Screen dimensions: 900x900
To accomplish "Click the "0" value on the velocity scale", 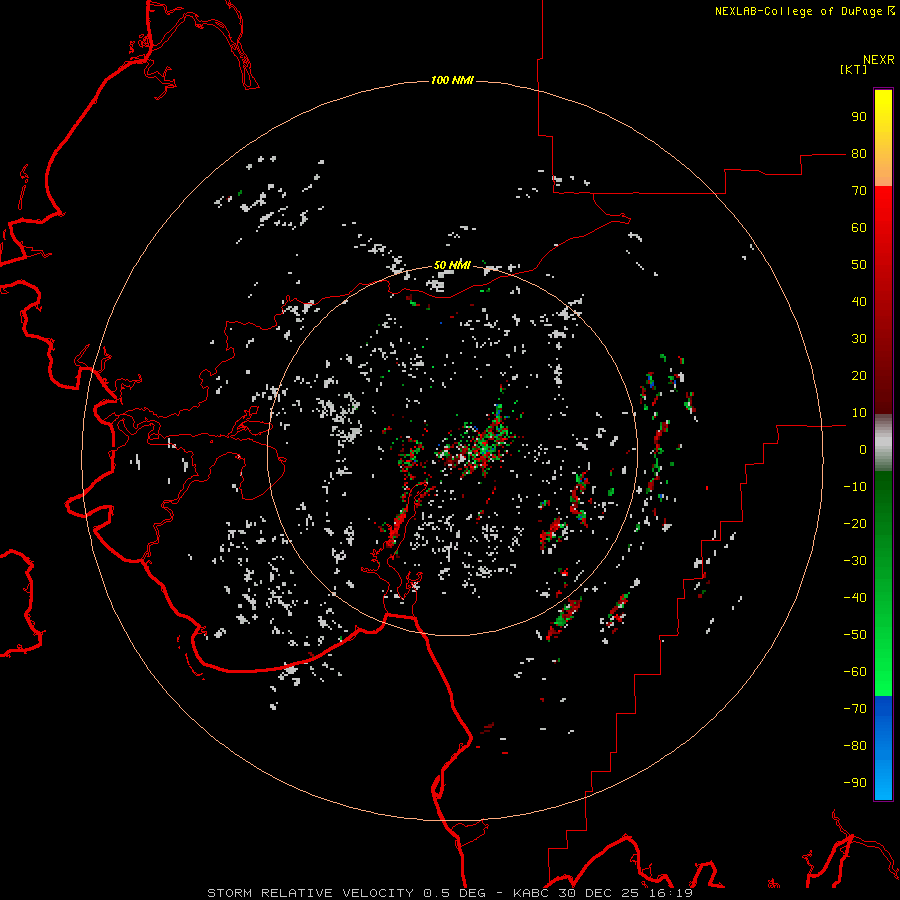I will click(x=863, y=450).
